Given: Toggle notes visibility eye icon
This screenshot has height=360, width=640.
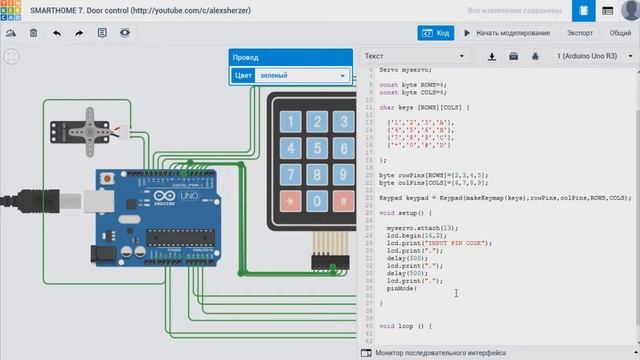Looking at the screenshot, I should click(125, 33).
